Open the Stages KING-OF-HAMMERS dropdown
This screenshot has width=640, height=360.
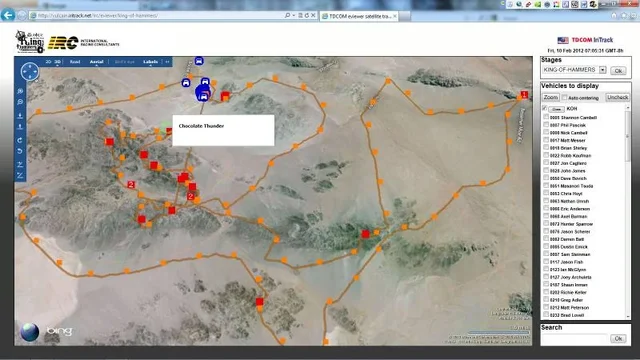click(602, 70)
